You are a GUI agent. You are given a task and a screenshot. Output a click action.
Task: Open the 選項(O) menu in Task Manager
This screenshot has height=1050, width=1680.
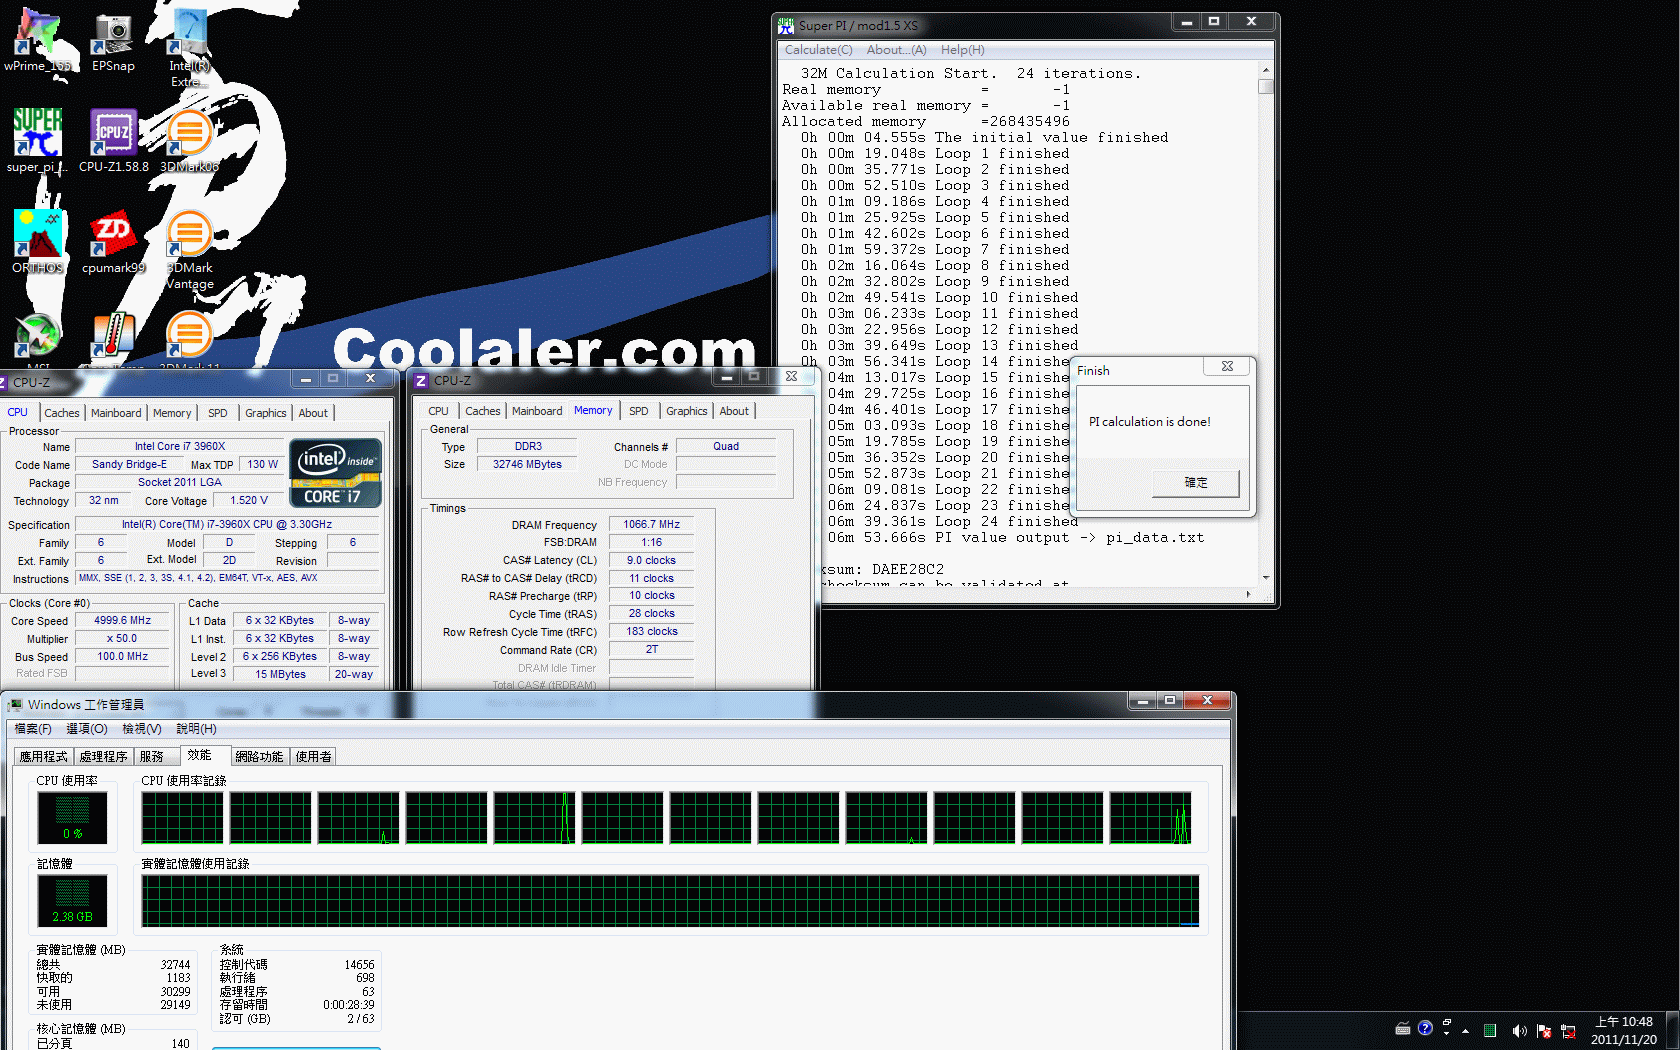[x=87, y=729]
